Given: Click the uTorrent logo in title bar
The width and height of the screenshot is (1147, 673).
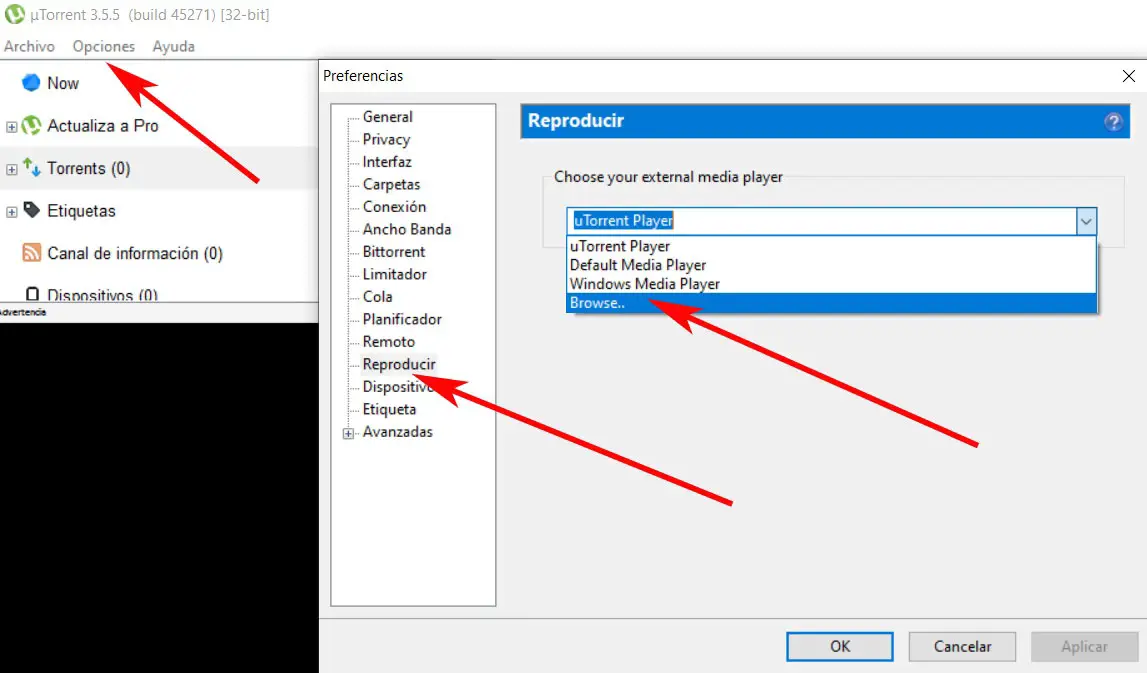Looking at the screenshot, I should [x=15, y=14].
